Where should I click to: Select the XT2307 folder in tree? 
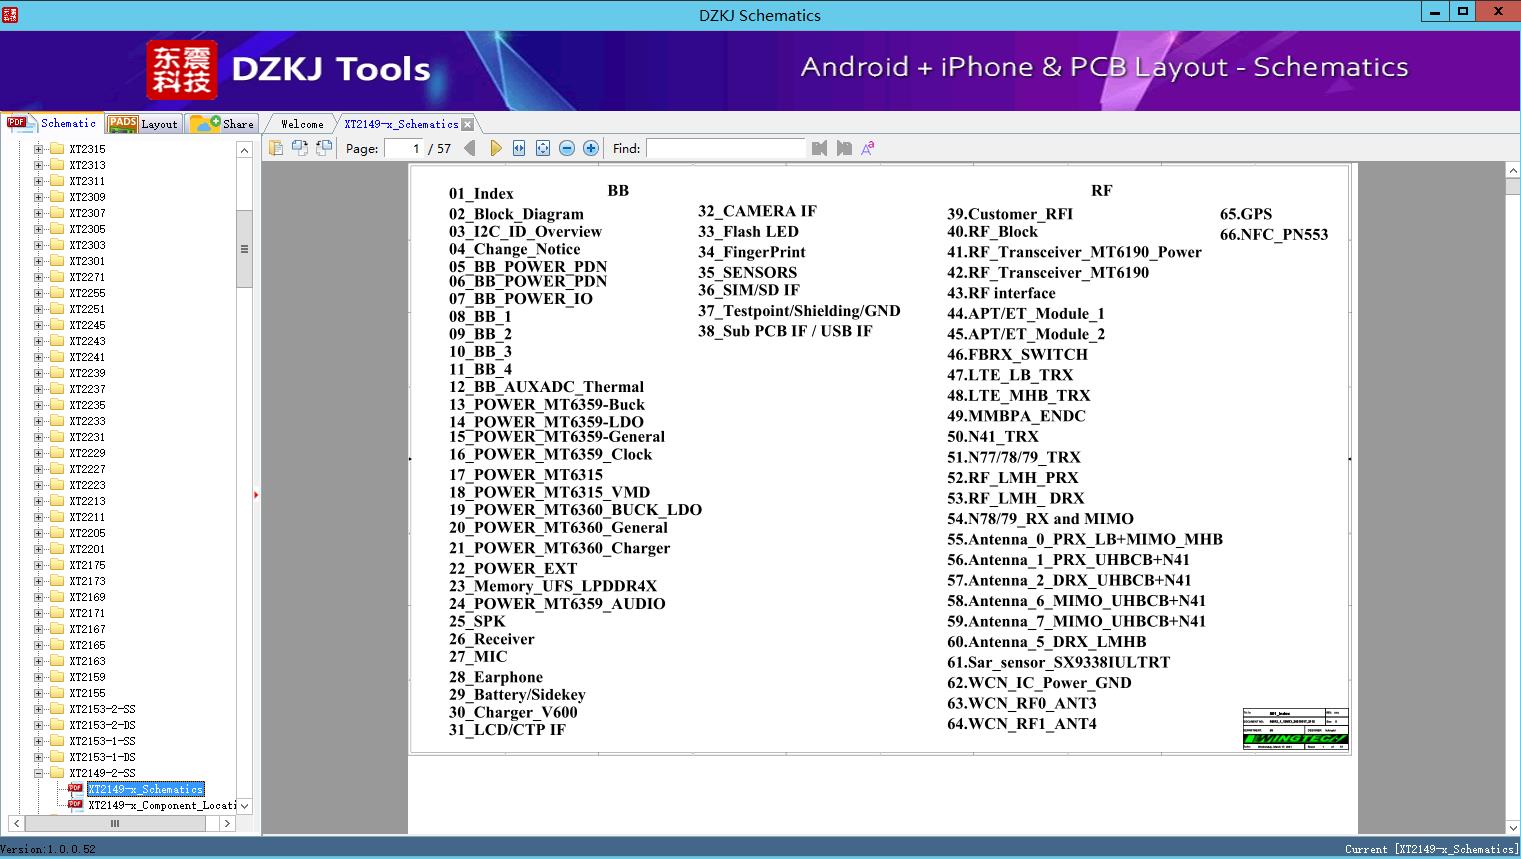pyautogui.click(x=87, y=213)
